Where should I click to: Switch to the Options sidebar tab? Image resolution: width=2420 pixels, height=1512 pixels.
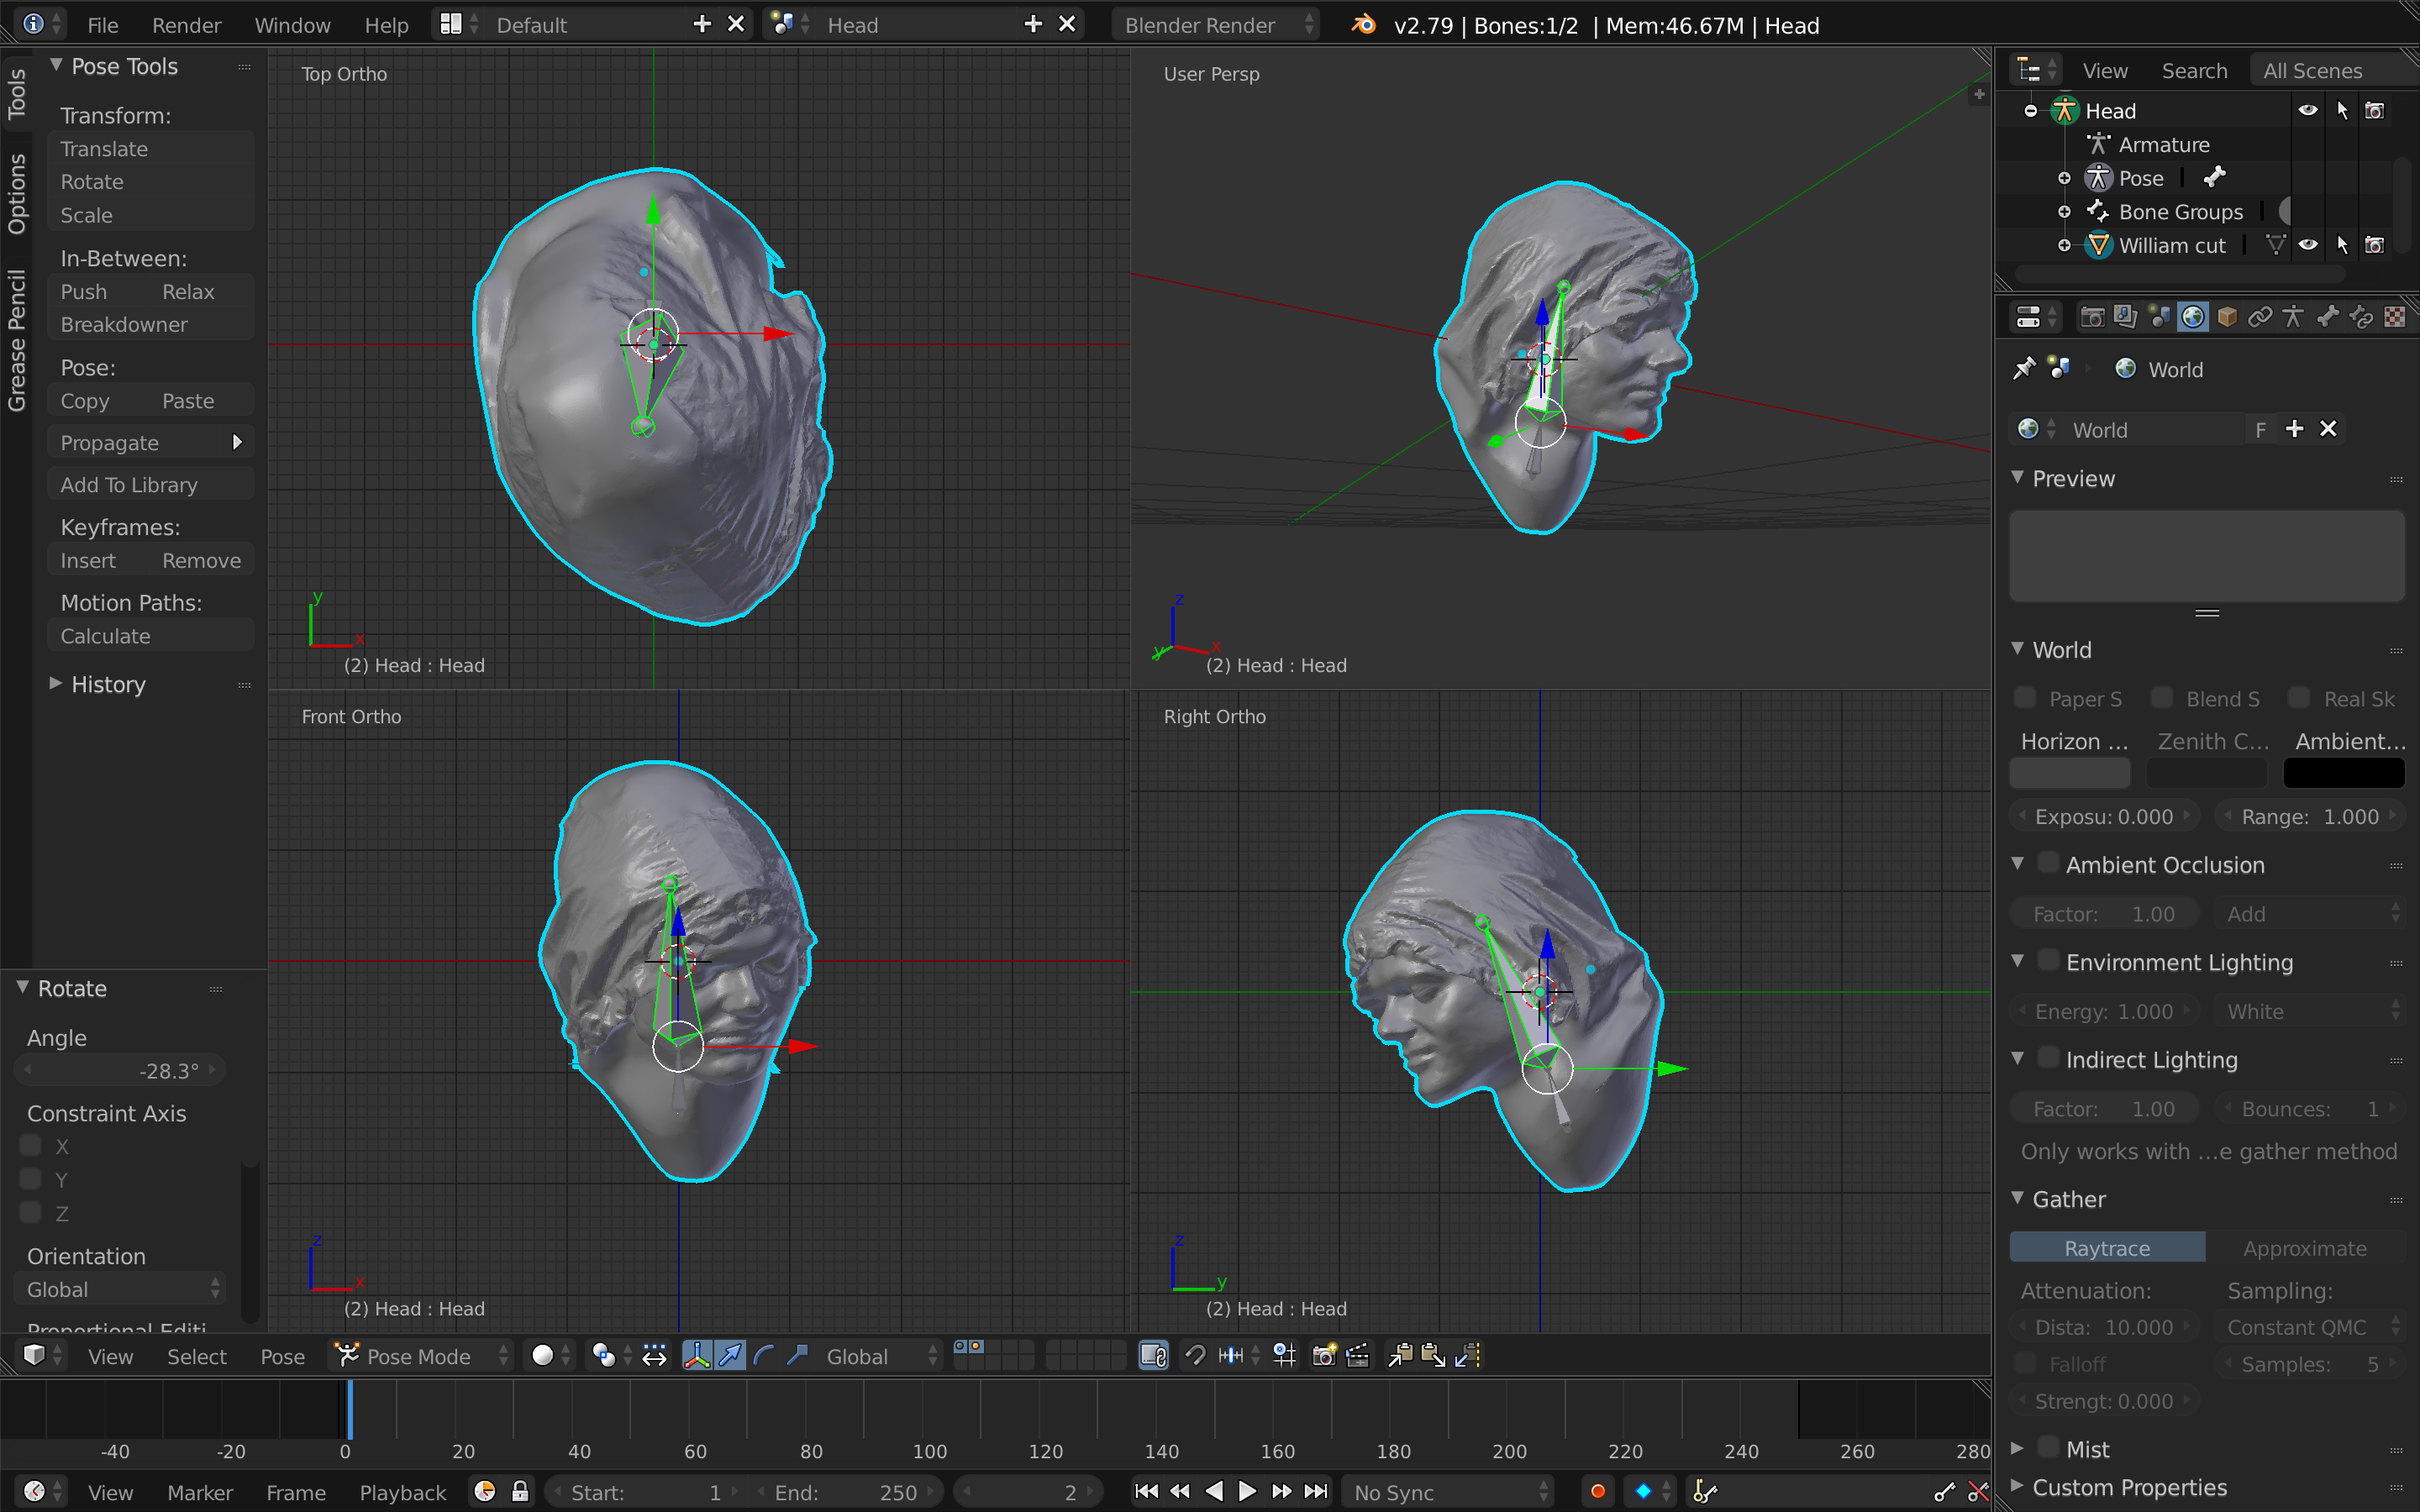click(17, 193)
